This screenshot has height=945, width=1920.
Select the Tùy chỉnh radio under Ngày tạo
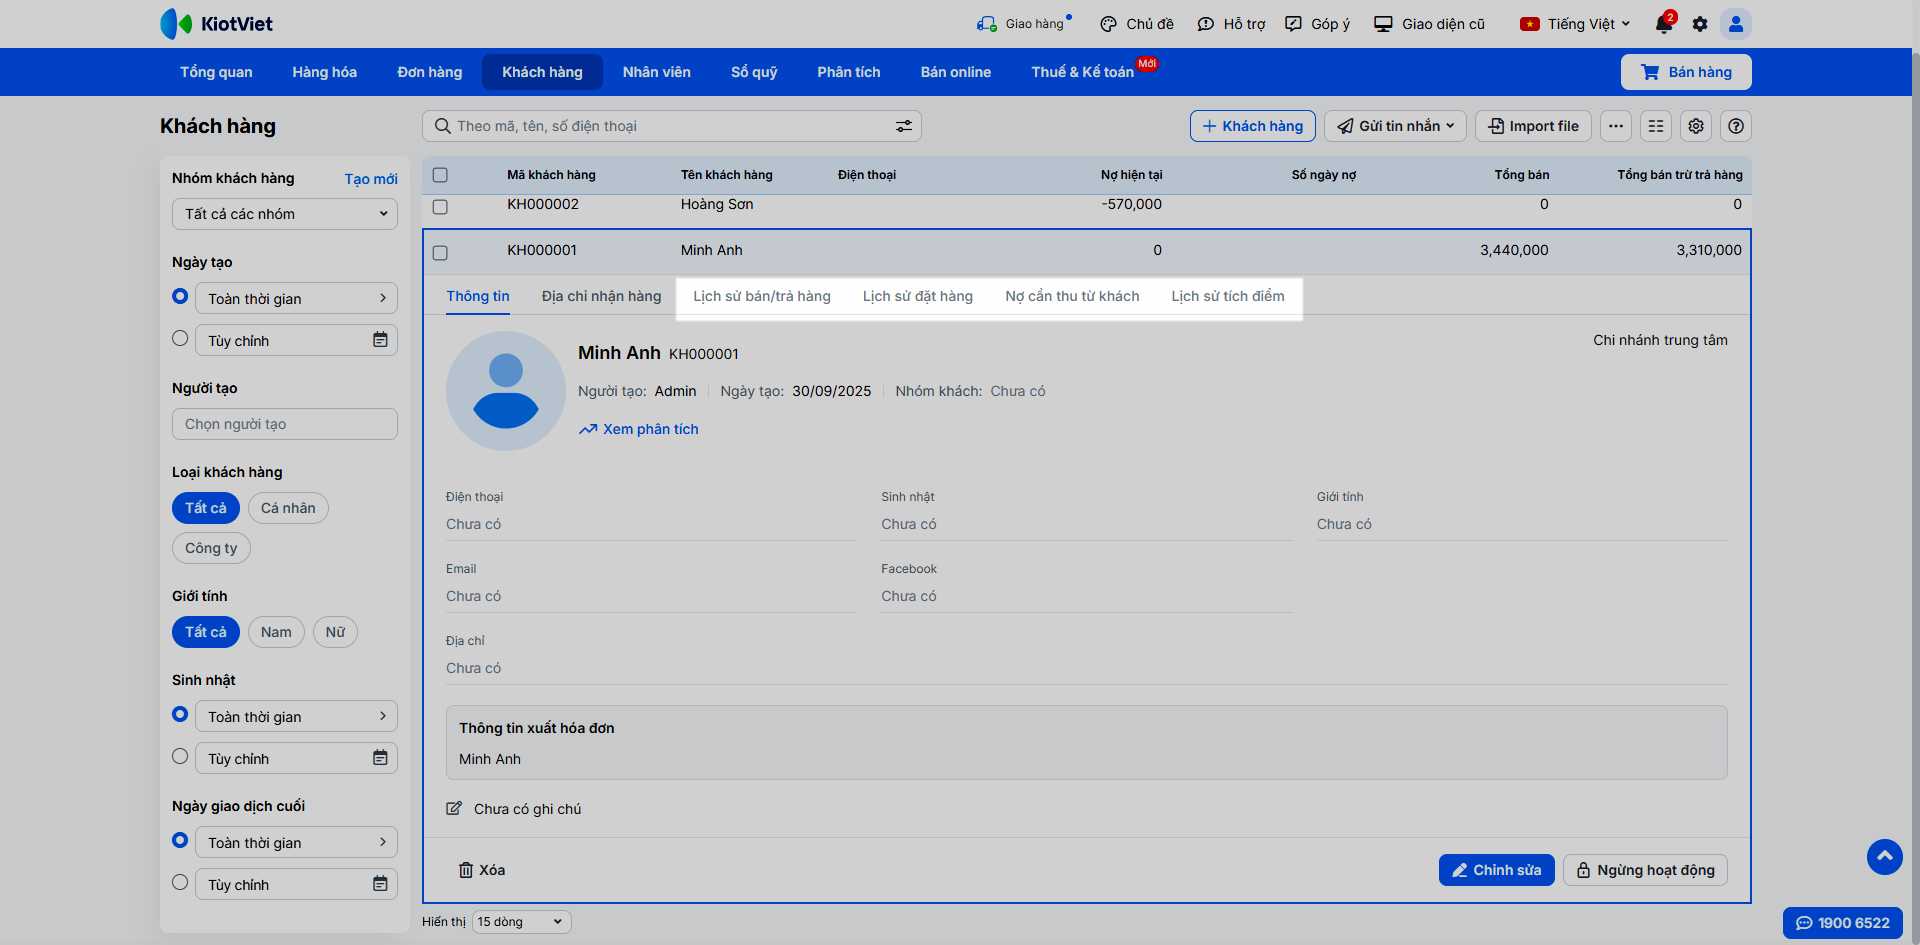coord(180,339)
